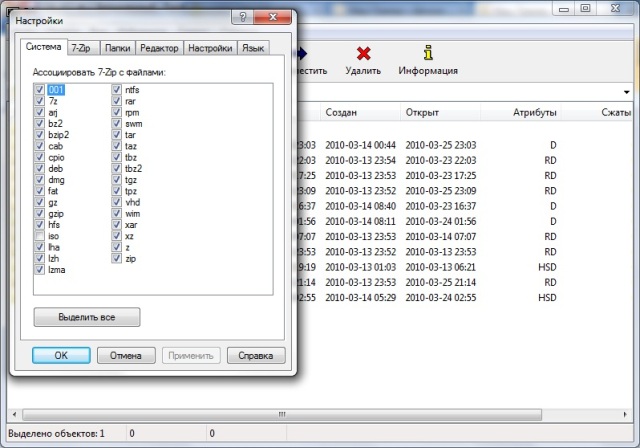
Task: Toggle the bzip2 checkbox
Action: [40, 134]
